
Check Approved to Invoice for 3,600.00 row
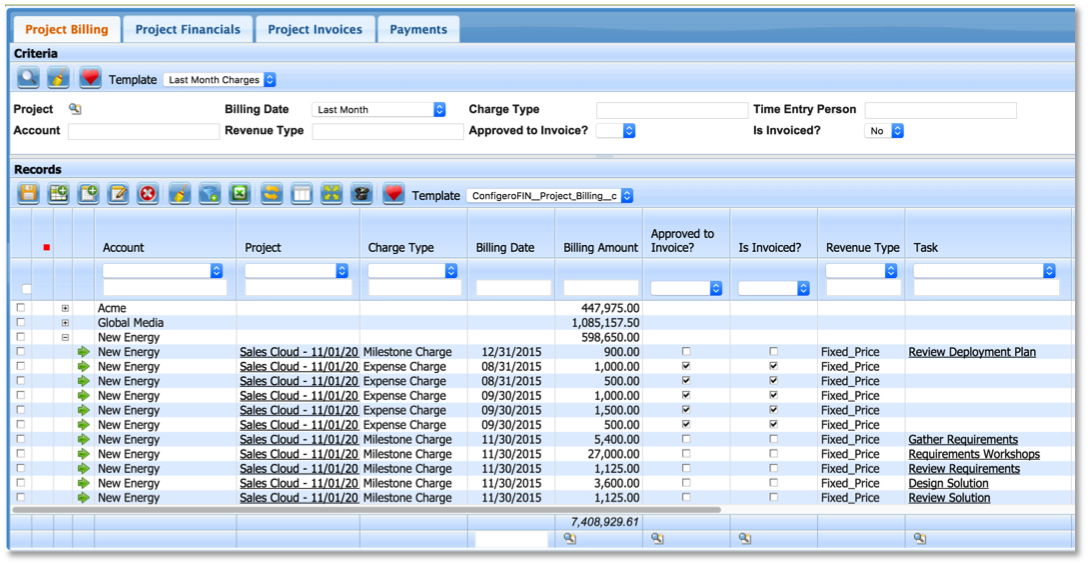tap(686, 482)
